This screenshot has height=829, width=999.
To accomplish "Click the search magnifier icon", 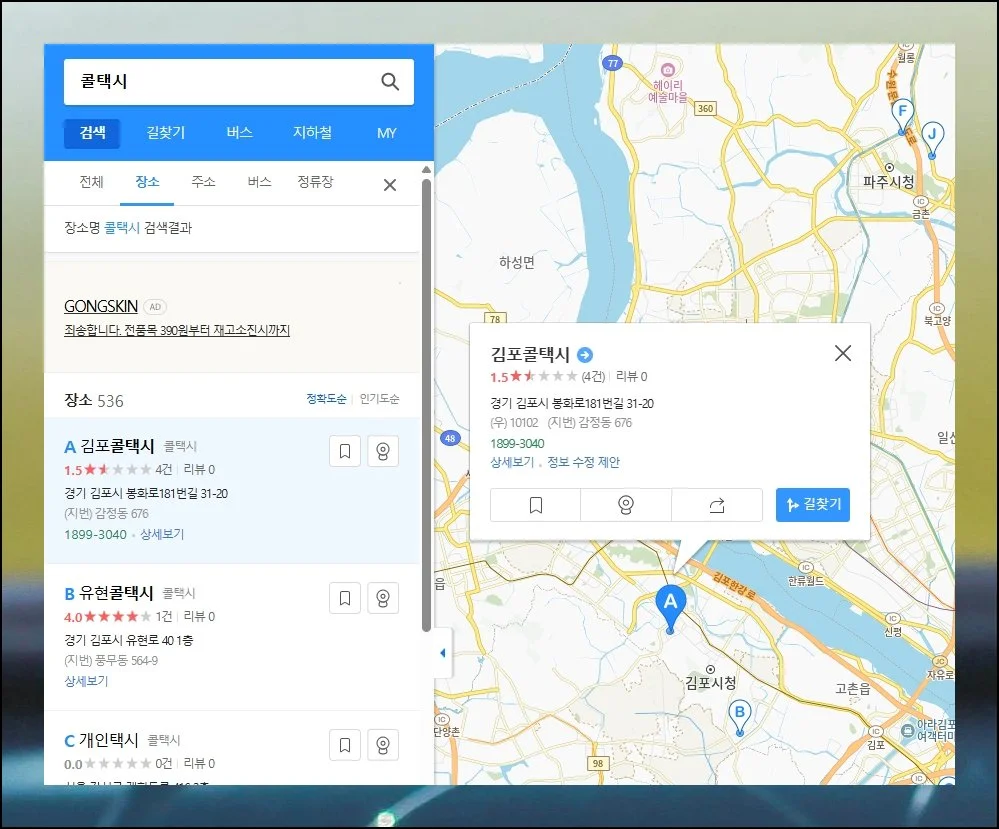I will click(389, 81).
